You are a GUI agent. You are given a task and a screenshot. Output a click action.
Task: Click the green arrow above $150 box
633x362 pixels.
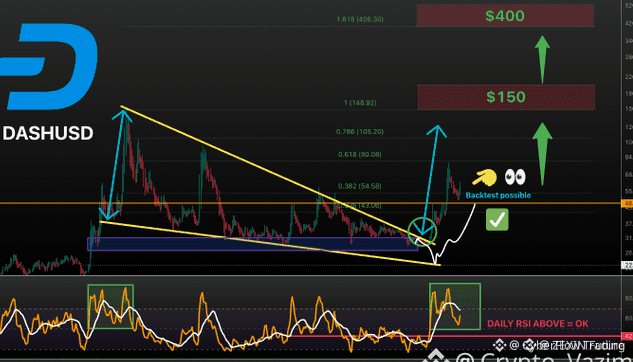[x=542, y=59]
